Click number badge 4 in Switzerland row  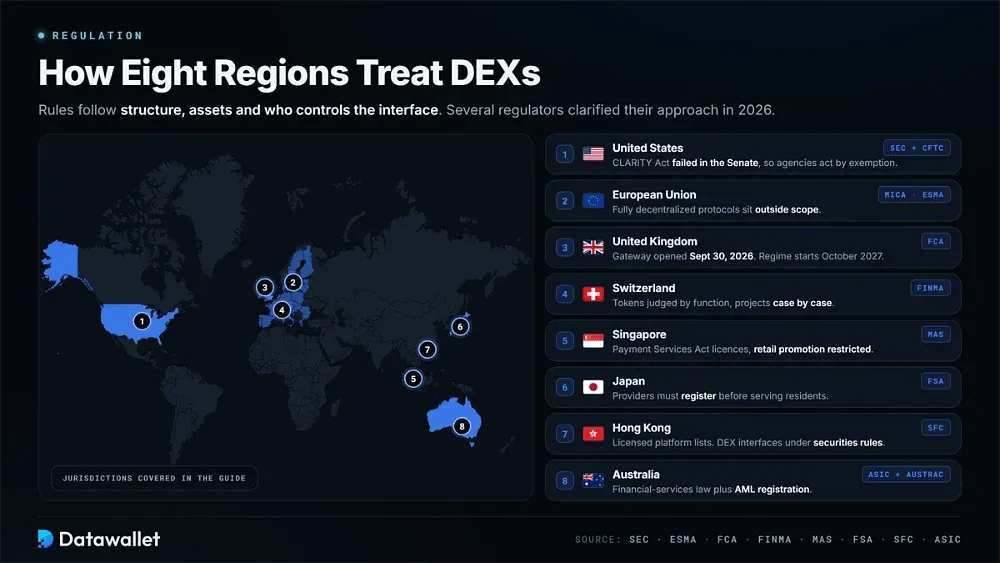pyautogui.click(x=564, y=294)
